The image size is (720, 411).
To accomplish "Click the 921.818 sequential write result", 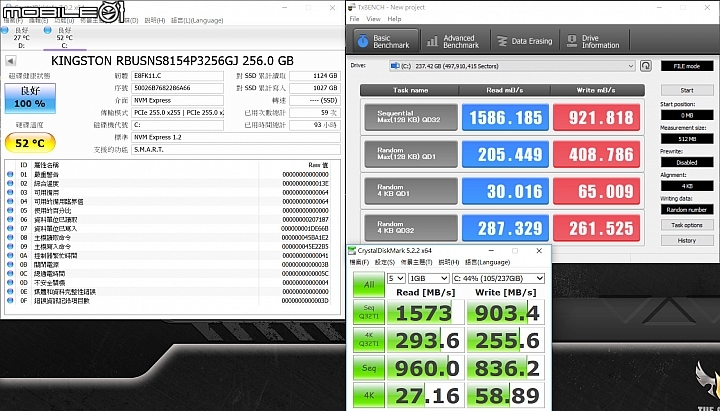I will click(x=596, y=117).
